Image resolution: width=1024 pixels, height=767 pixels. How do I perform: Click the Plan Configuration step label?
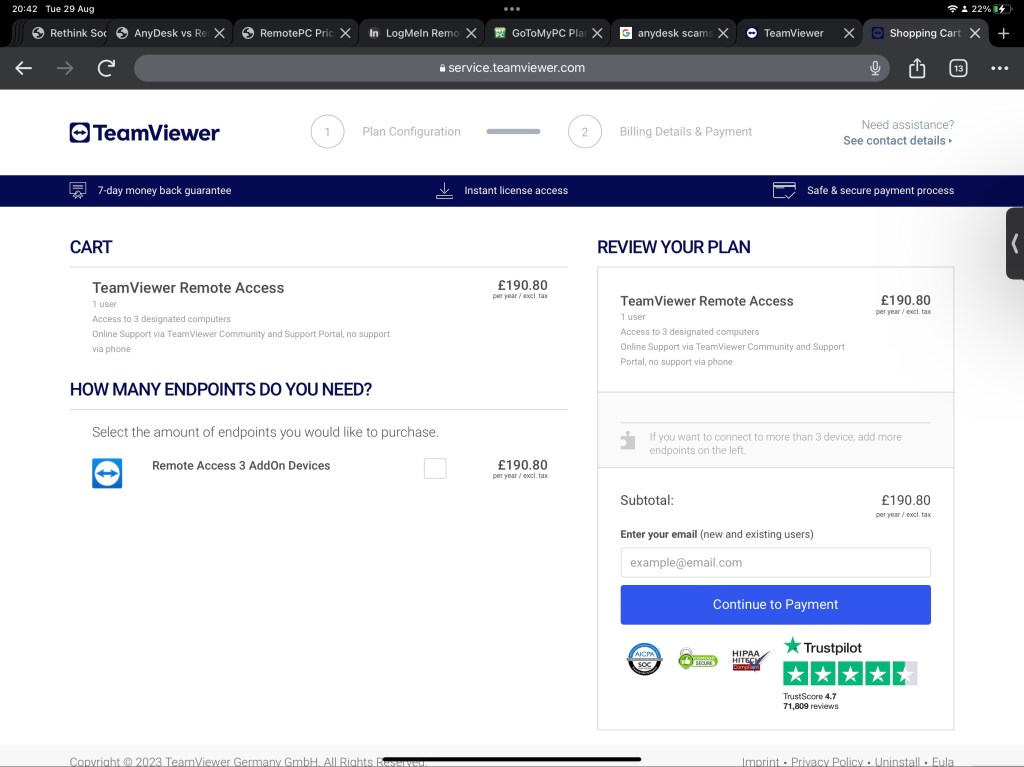tap(411, 132)
